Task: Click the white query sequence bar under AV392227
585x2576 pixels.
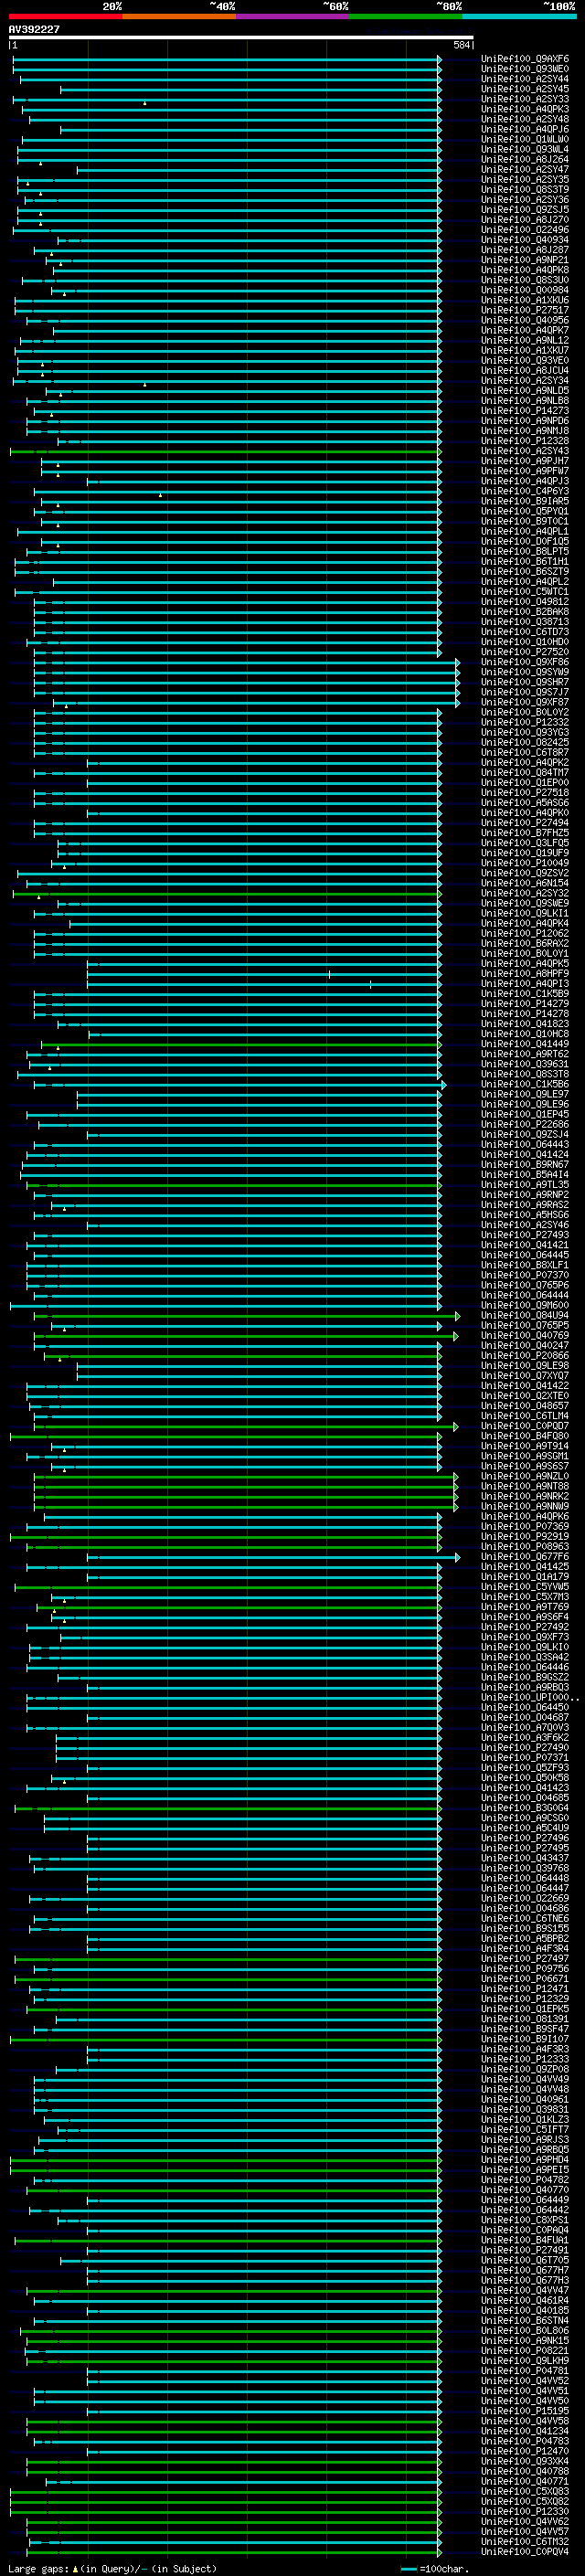Action: point(241,38)
